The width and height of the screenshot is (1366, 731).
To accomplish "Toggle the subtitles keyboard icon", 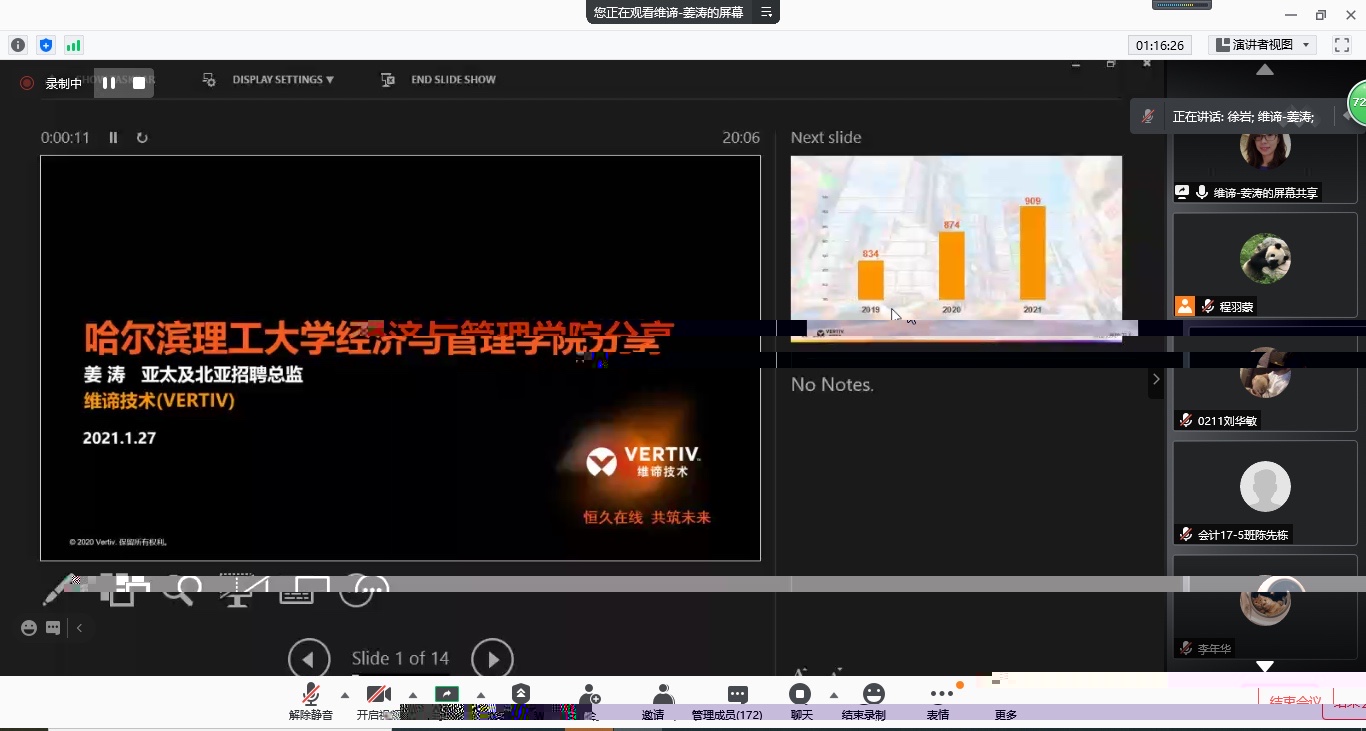I will pos(304,590).
